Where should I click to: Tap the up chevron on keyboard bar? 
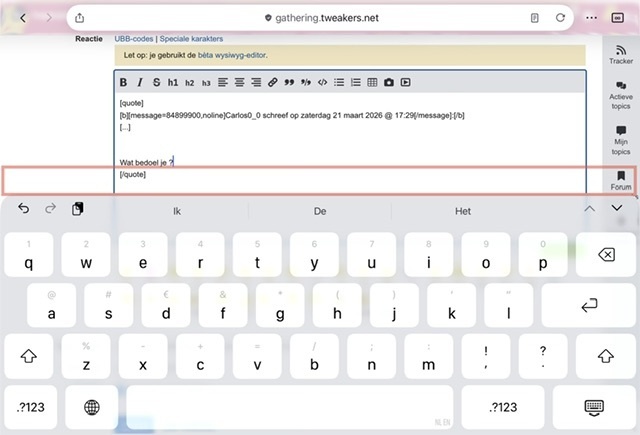coord(589,209)
